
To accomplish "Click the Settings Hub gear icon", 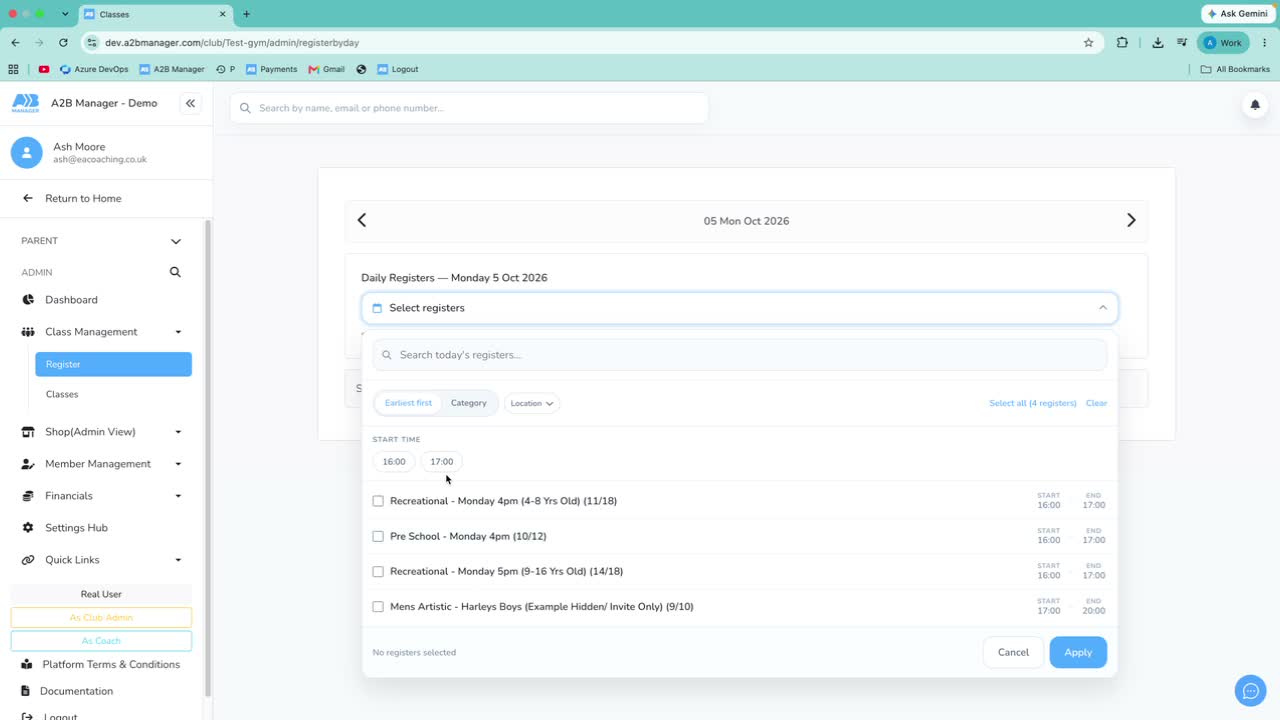I will tap(28, 528).
